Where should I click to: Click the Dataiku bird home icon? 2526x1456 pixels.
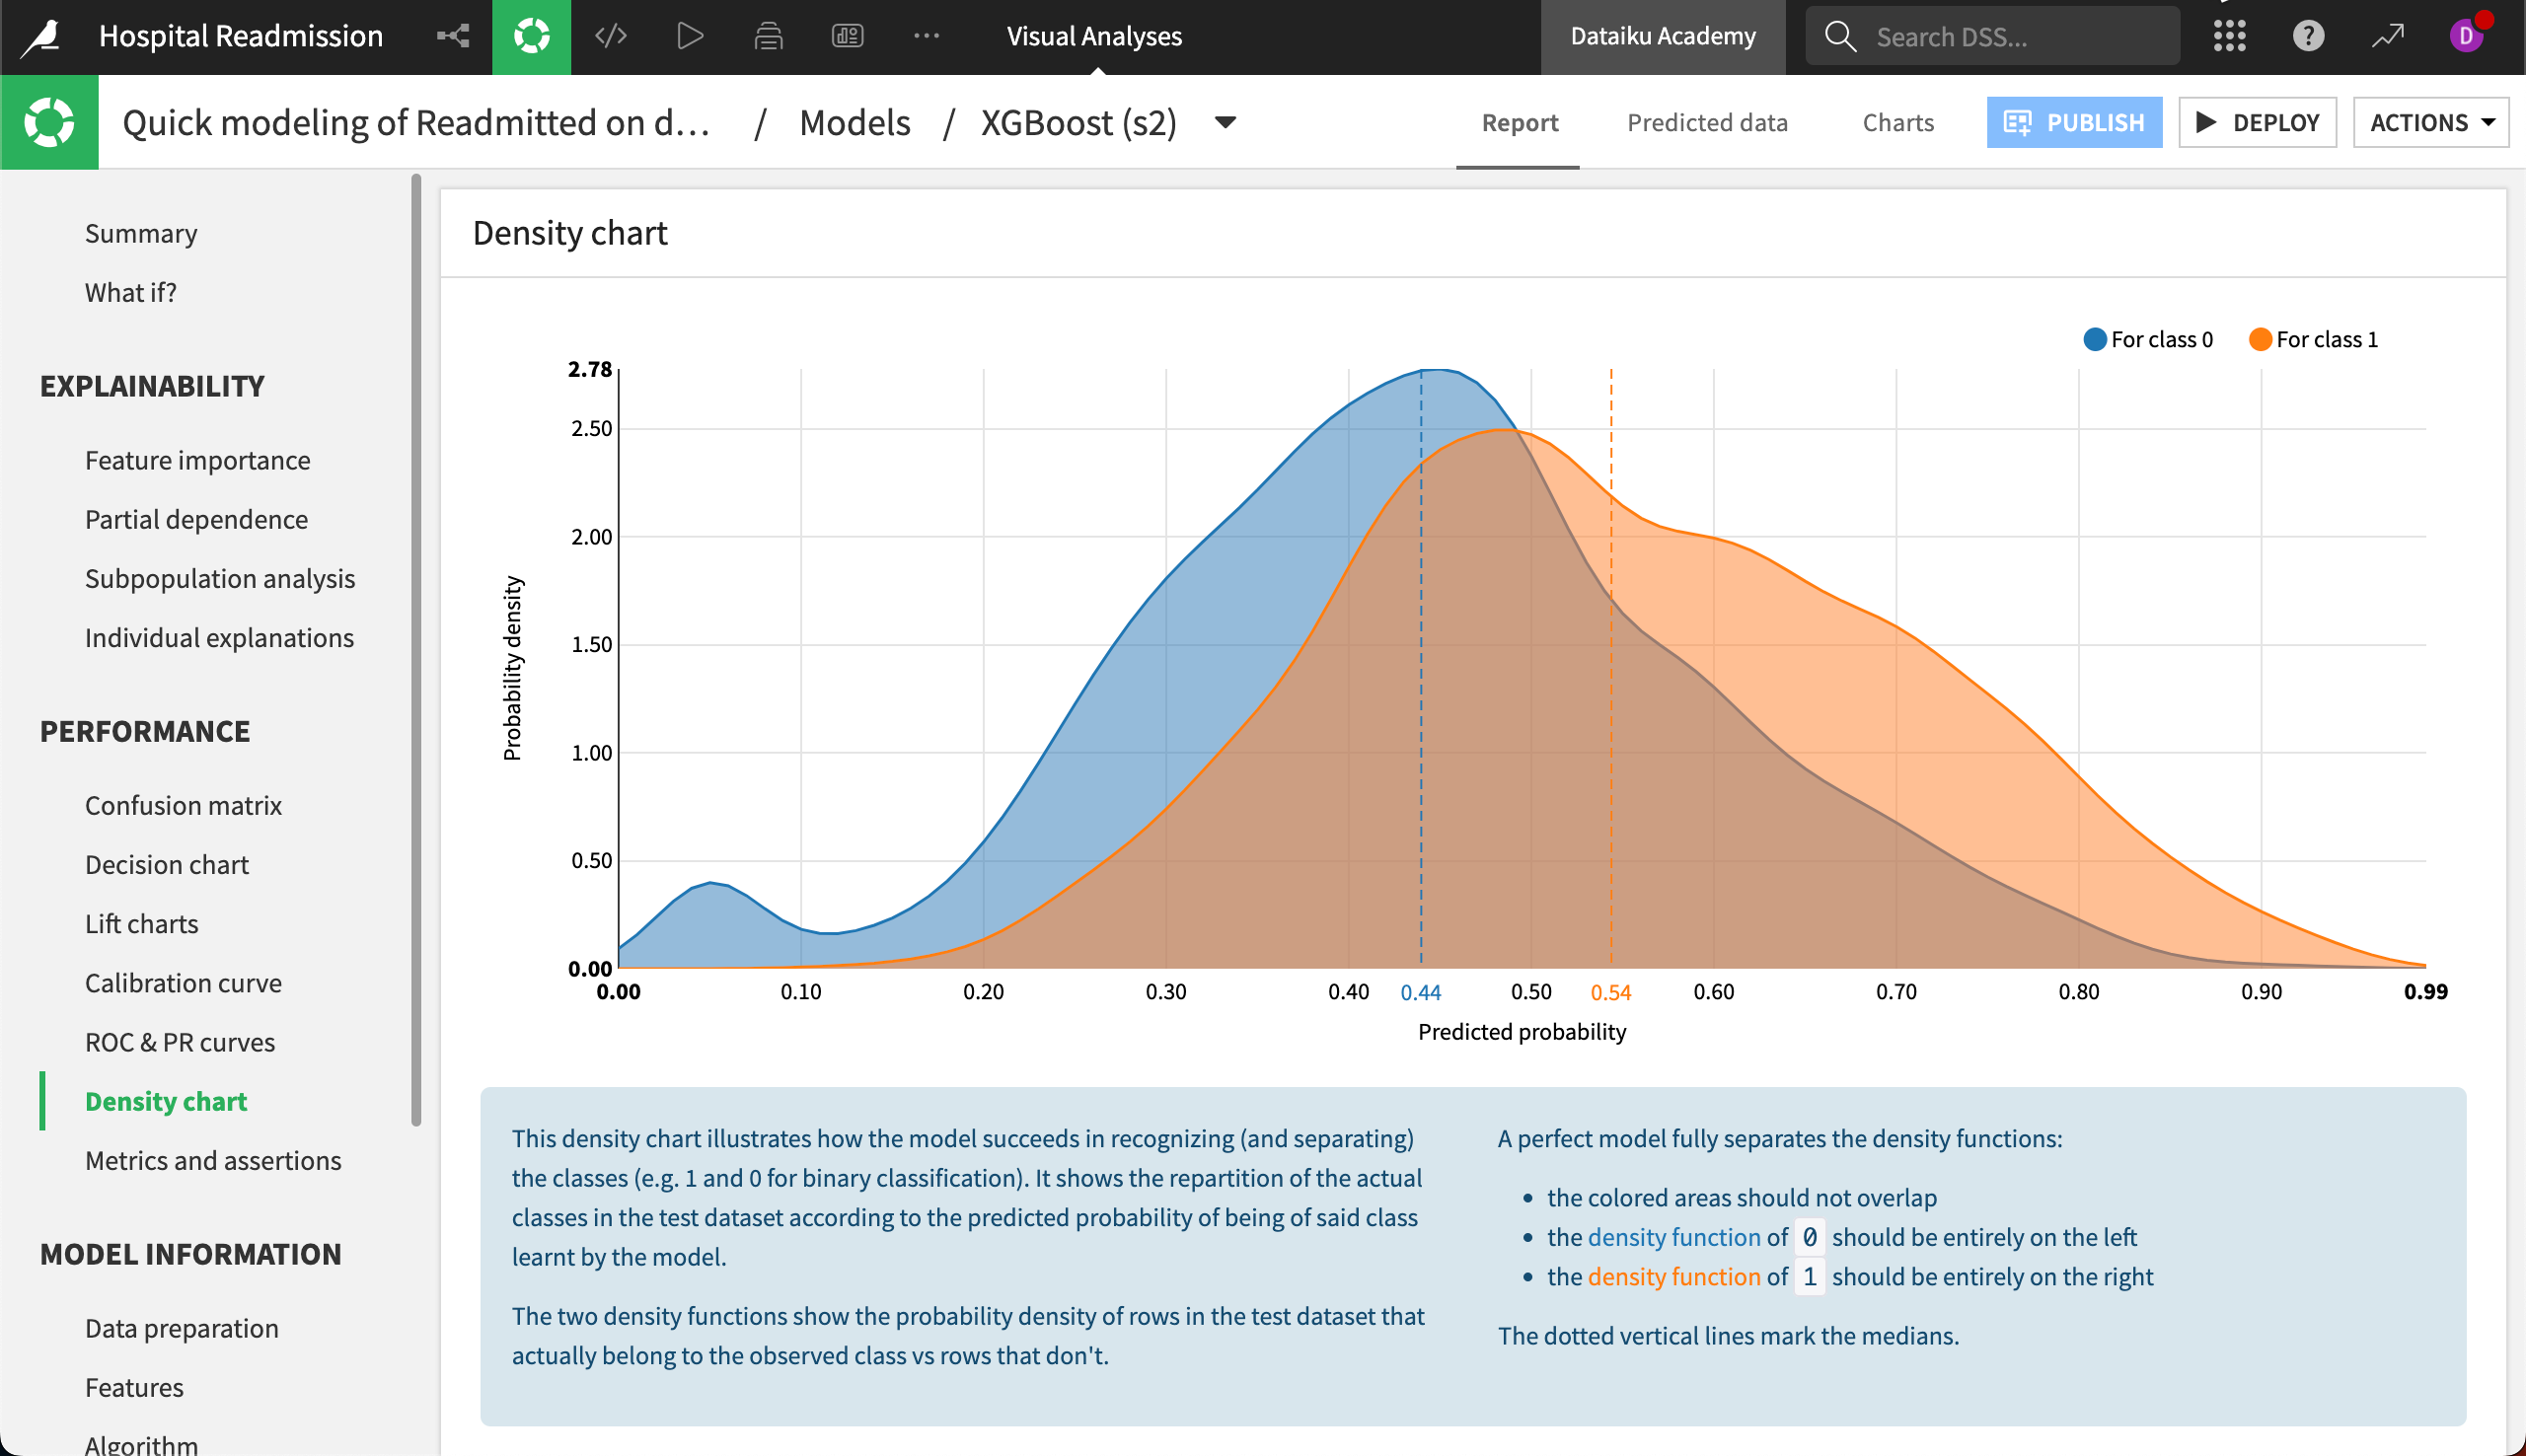point(42,37)
